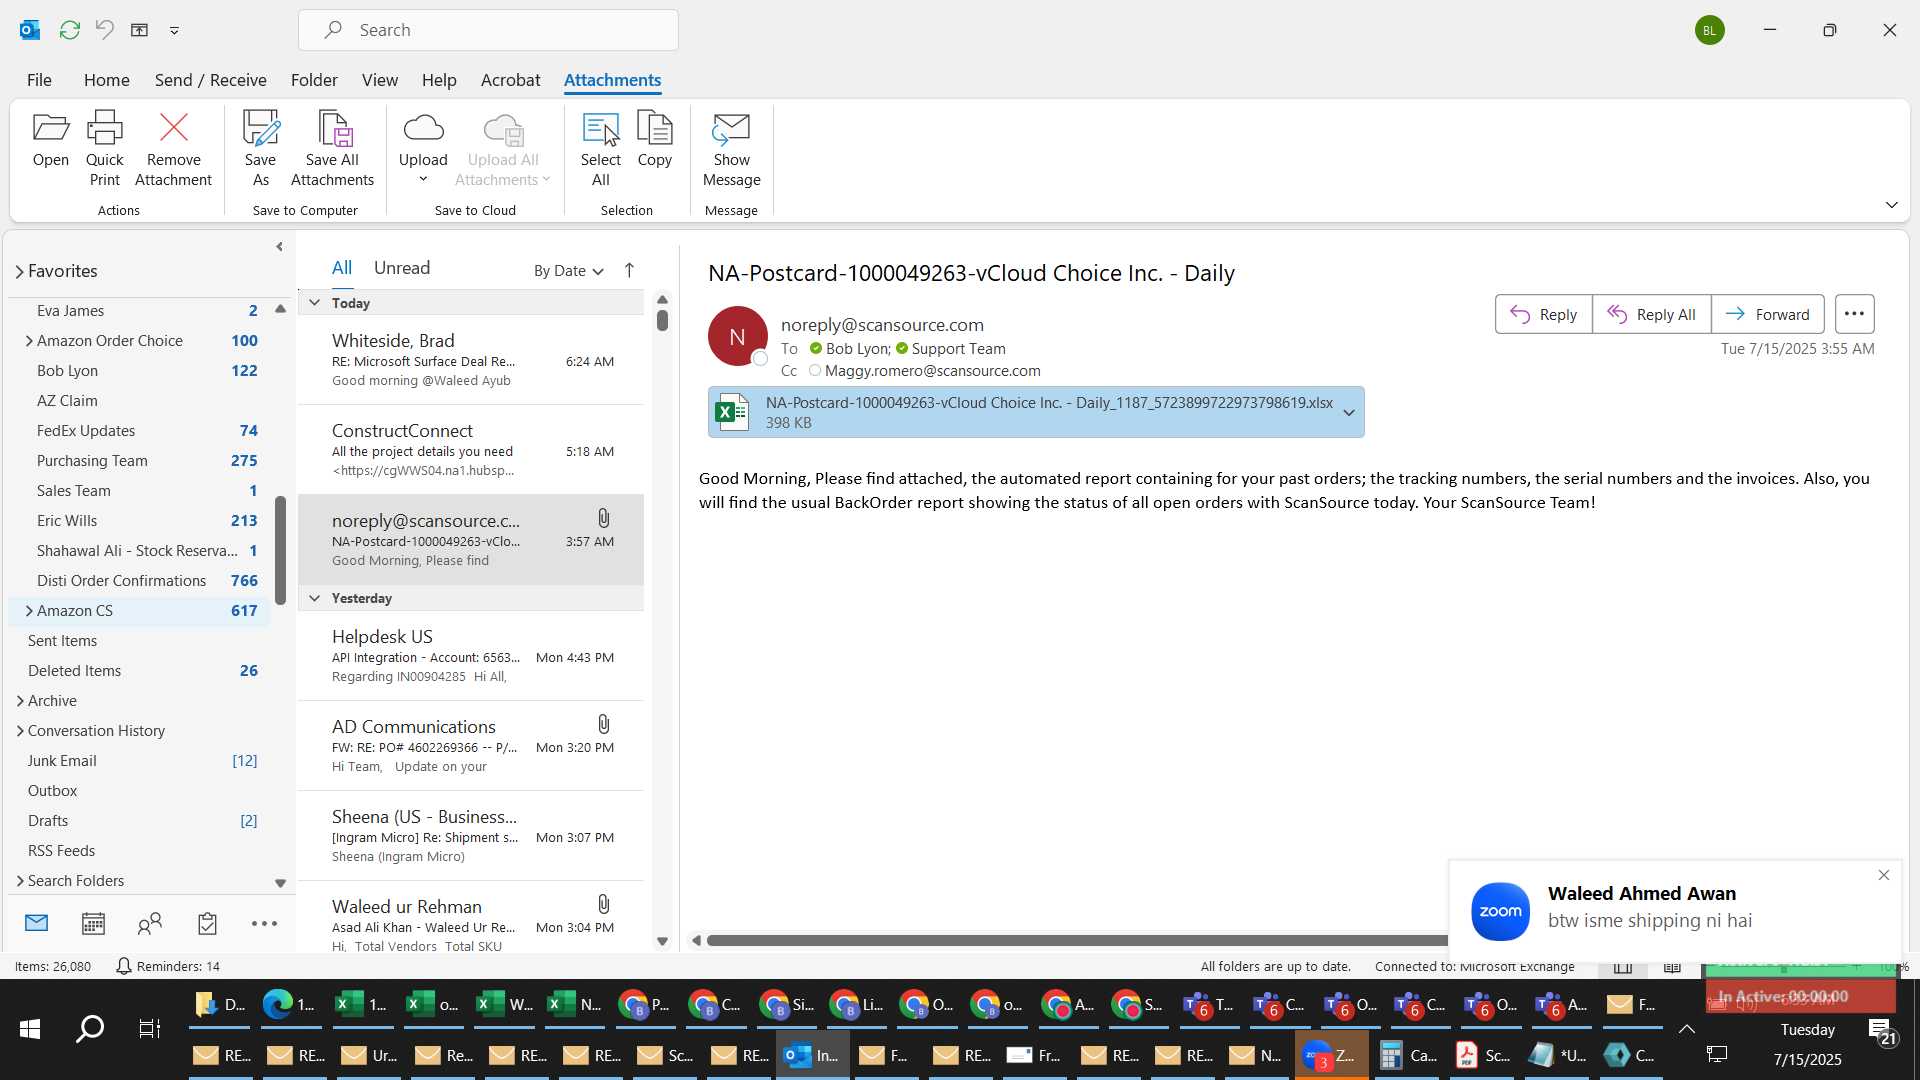The image size is (1920, 1080).
Task: Switch to the Home ribbon tab
Action: pyautogui.click(x=106, y=80)
